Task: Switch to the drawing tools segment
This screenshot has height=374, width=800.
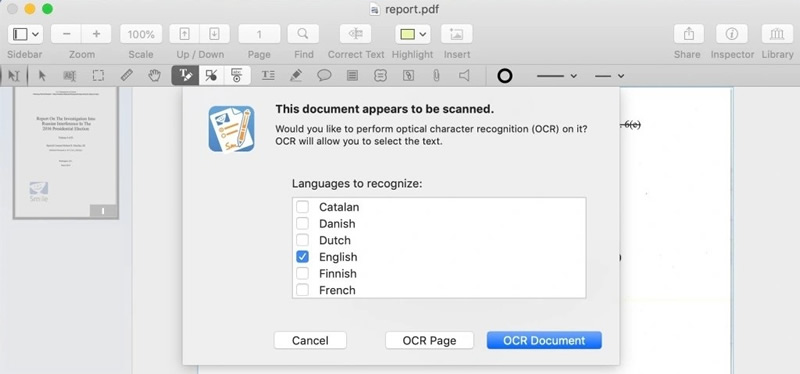Action: (x=211, y=76)
